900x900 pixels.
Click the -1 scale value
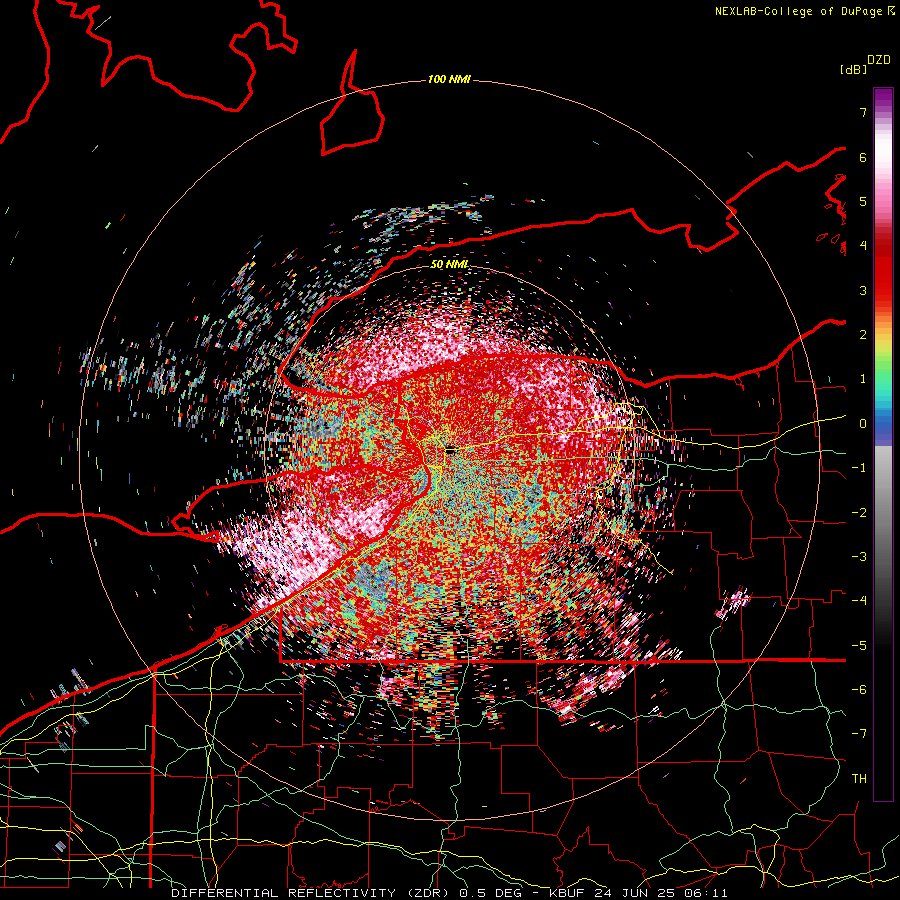point(859,468)
